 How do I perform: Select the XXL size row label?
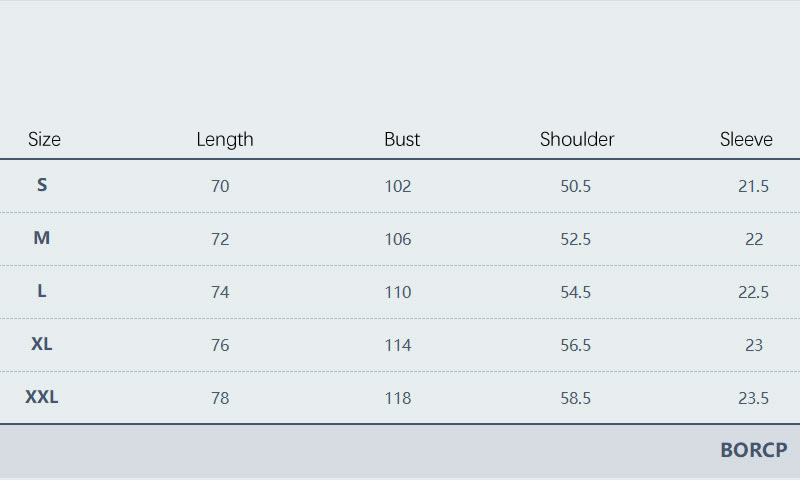[x=42, y=397]
